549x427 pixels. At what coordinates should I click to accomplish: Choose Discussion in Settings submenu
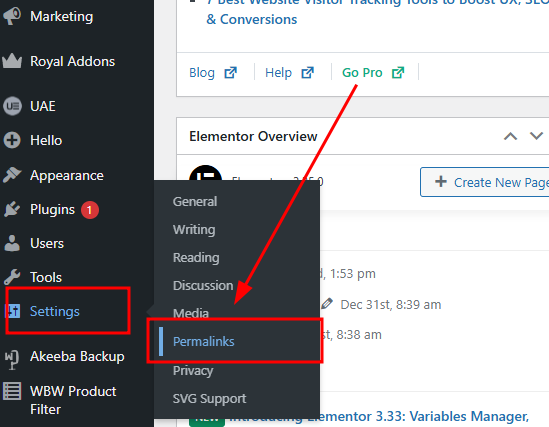pyautogui.click(x=203, y=286)
